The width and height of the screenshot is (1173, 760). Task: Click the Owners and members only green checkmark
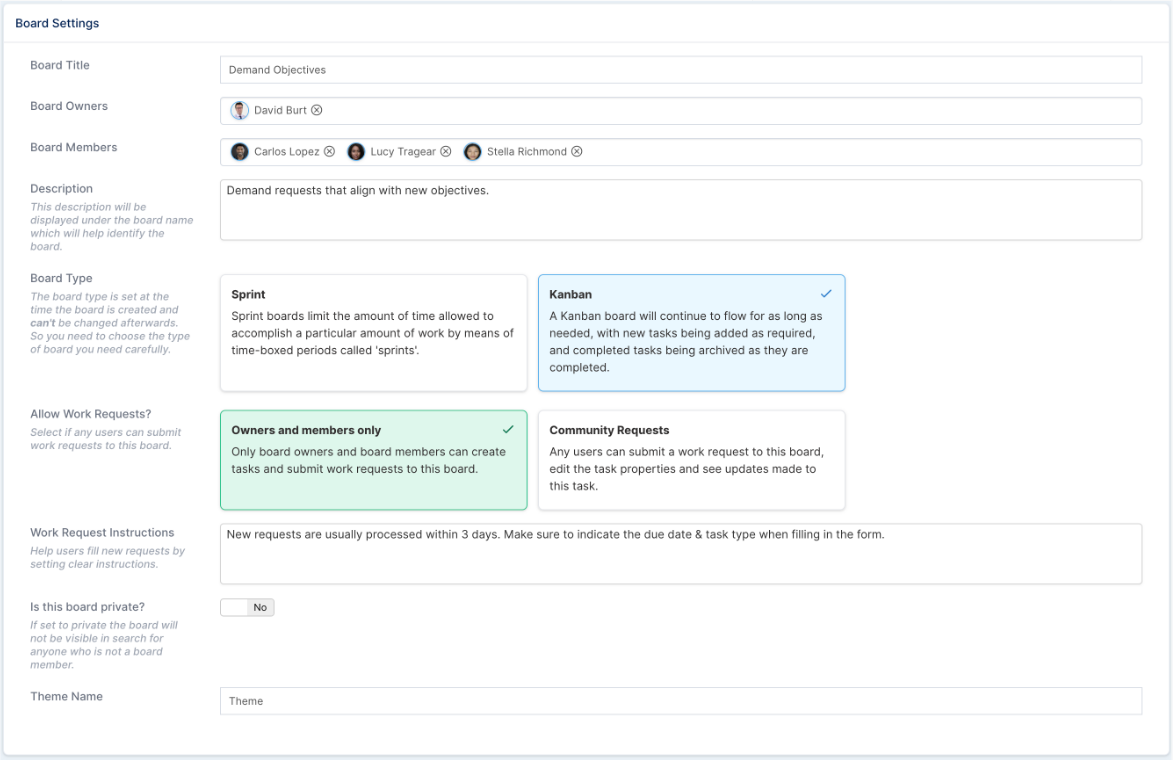click(508, 429)
